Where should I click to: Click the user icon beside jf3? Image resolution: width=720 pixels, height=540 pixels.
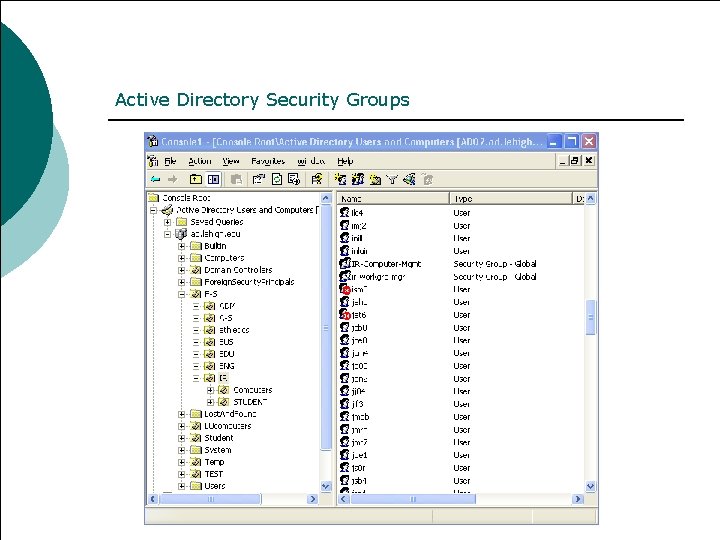pyautogui.click(x=344, y=404)
